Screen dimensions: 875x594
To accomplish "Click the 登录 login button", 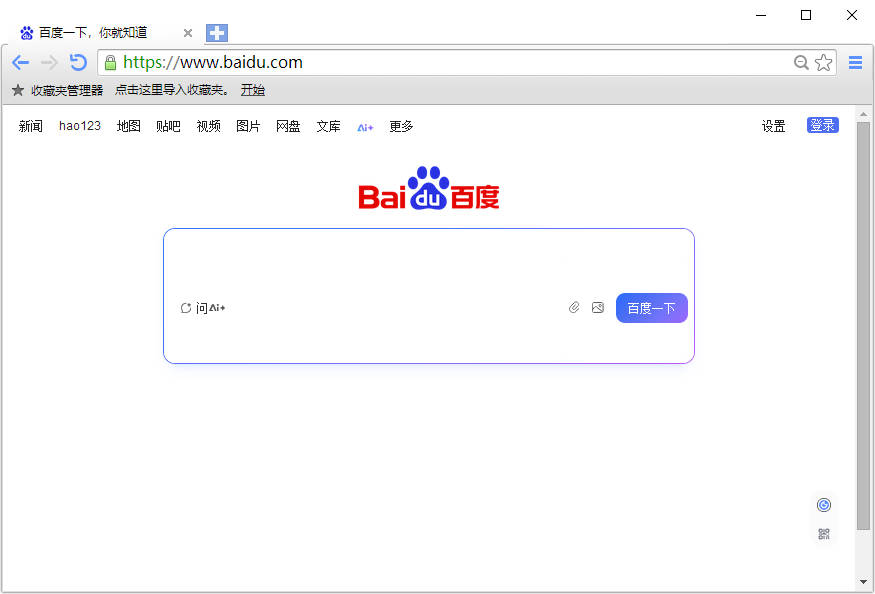I will [823, 125].
